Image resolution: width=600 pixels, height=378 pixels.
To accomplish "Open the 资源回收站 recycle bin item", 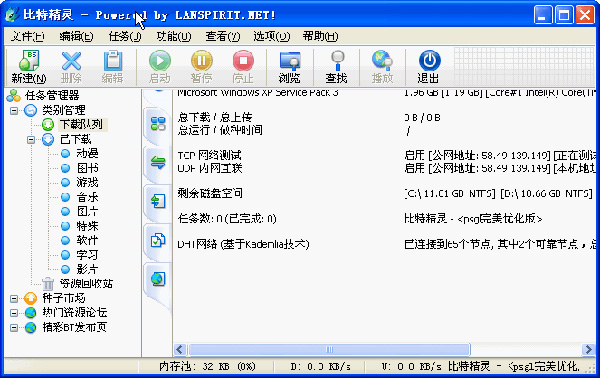I will point(86,284).
